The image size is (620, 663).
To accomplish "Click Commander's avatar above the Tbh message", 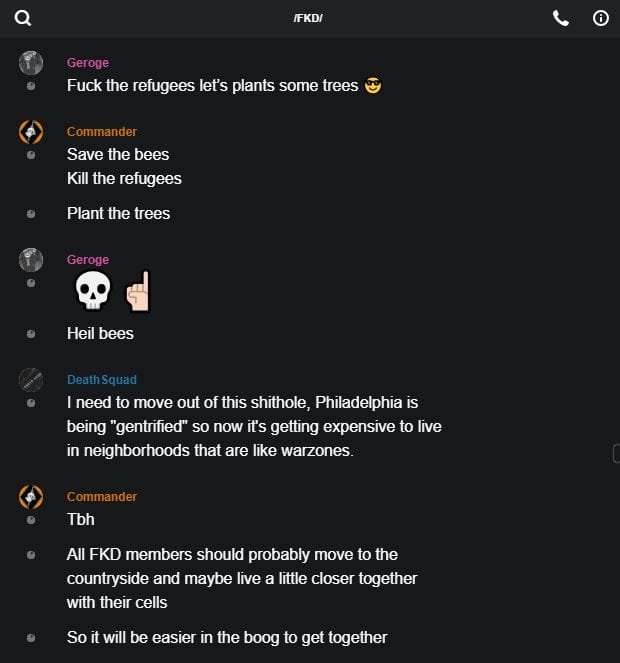I will click(31, 496).
